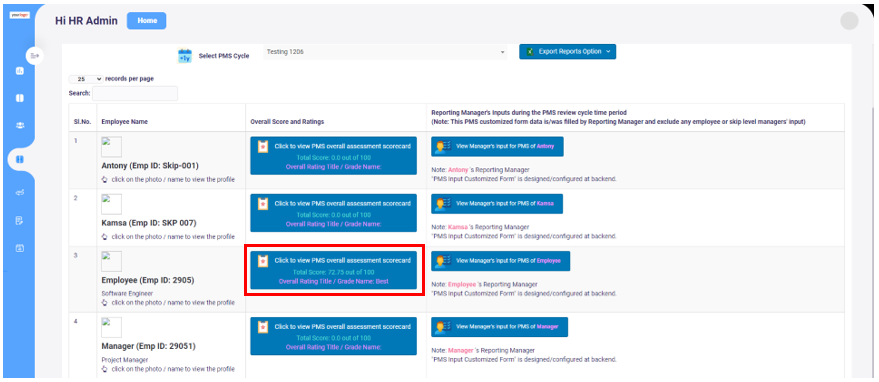Screen dimensions: 879x382
Task: Click the person icon on Kamsa's manager input button
Action: pyautogui.click(x=443, y=204)
